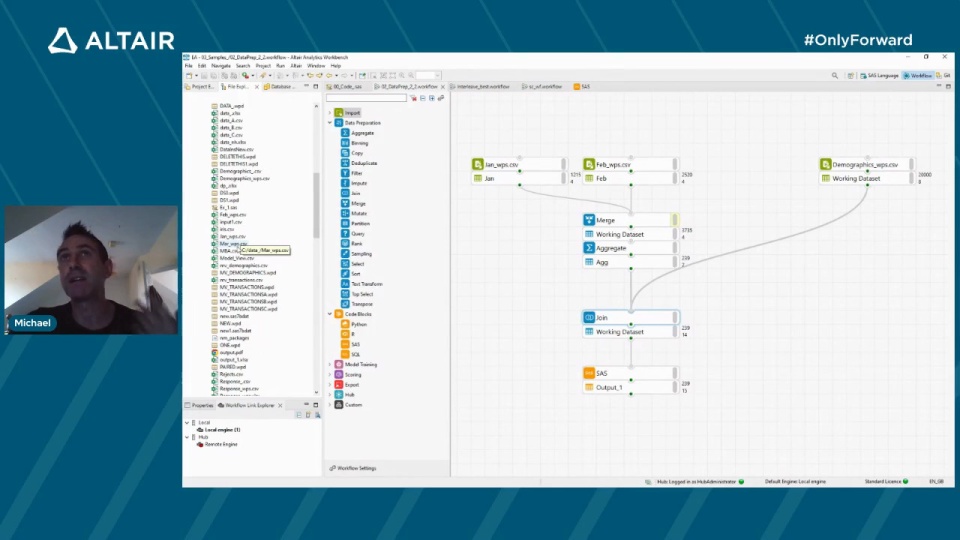960x540 pixels.
Task: Switch to the 00_Code_sas editor tab
Action: [x=348, y=87]
